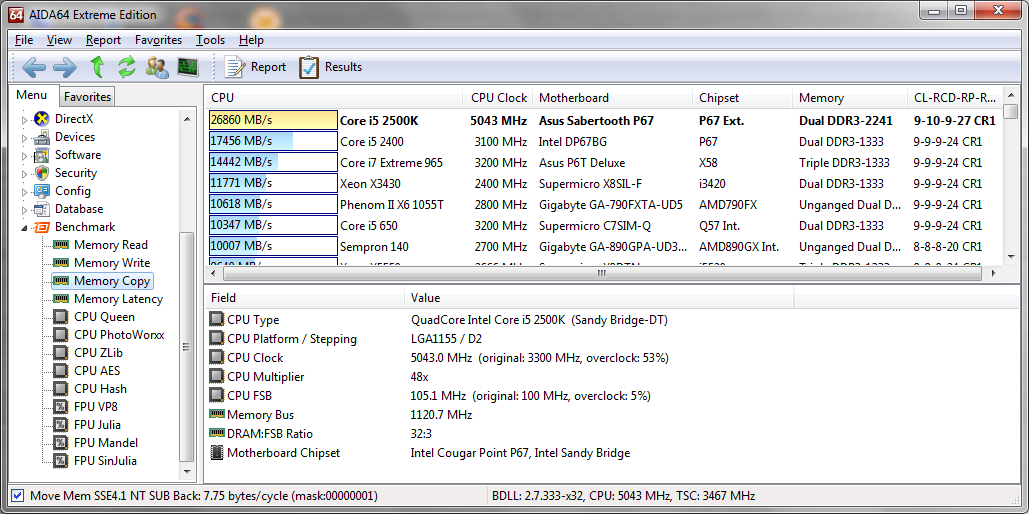Expand the Config tree node
The image size is (1029, 514).
tap(25, 192)
